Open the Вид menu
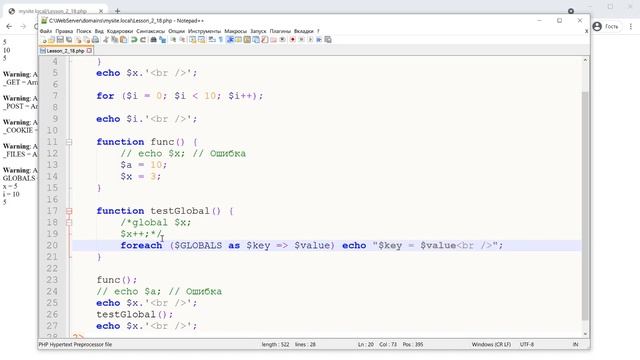The width and height of the screenshot is (640, 360). tap(99, 31)
